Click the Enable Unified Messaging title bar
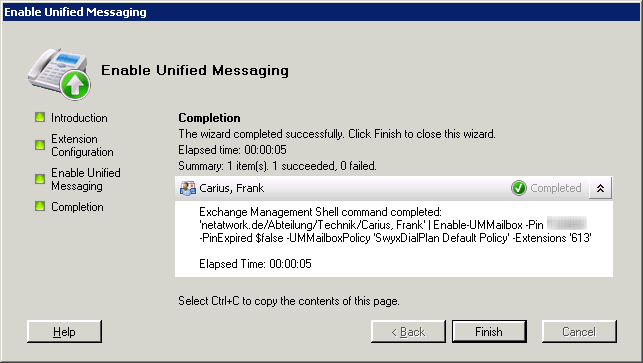This screenshot has height=363, width=643. [x=322, y=12]
